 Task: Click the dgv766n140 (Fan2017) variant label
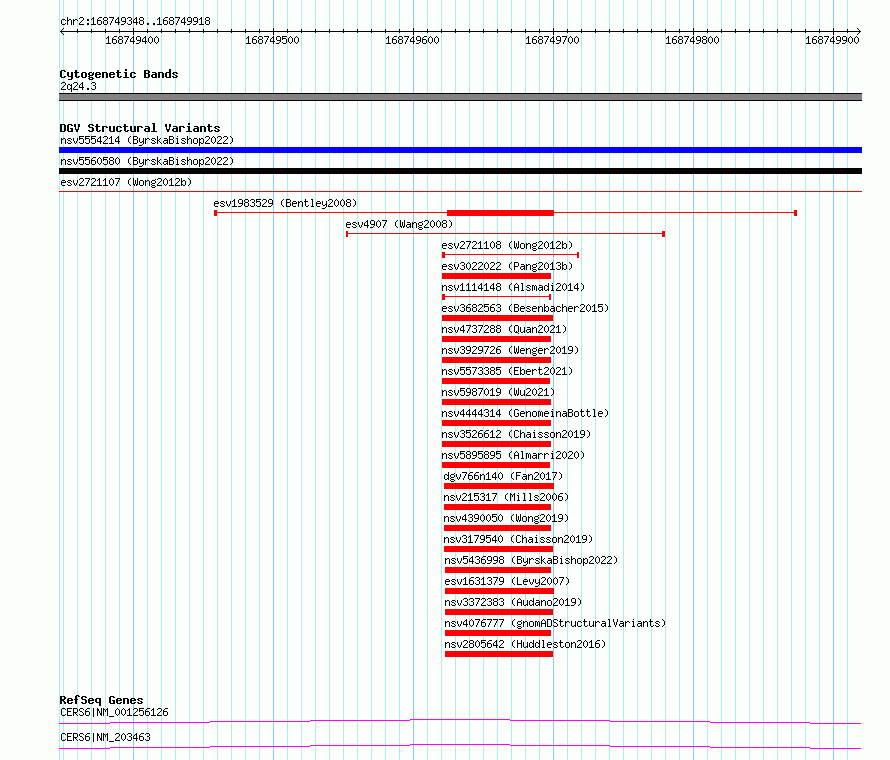click(x=503, y=476)
